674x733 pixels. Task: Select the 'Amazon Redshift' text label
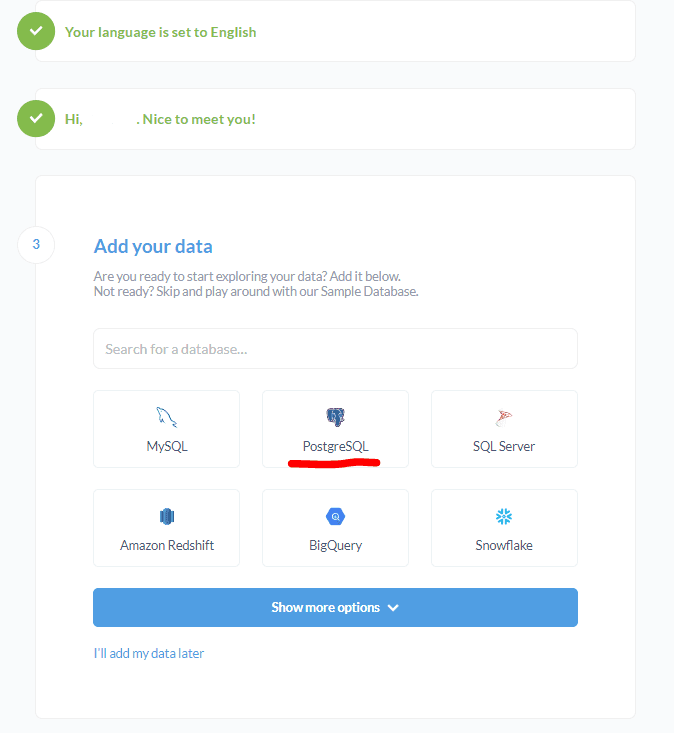point(167,545)
